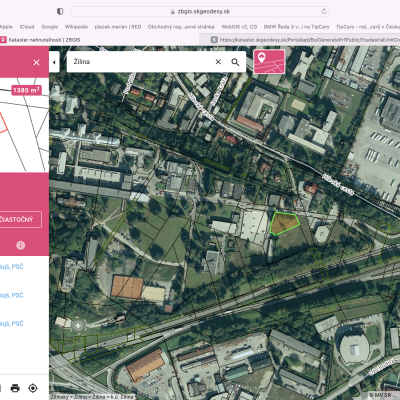This screenshot has width=400, height=400.
Task: Open the WebGIS v2, CG bookmark
Action: [x=239, y=27]
